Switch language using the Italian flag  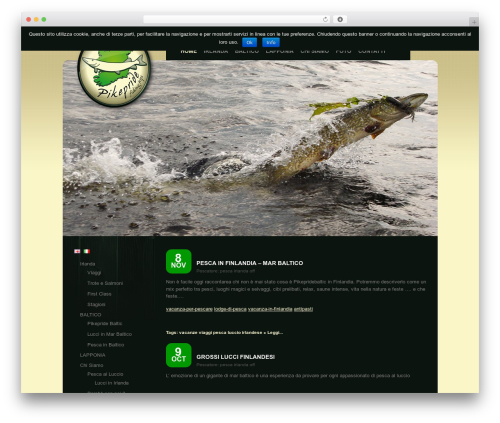tap(87, 251)
